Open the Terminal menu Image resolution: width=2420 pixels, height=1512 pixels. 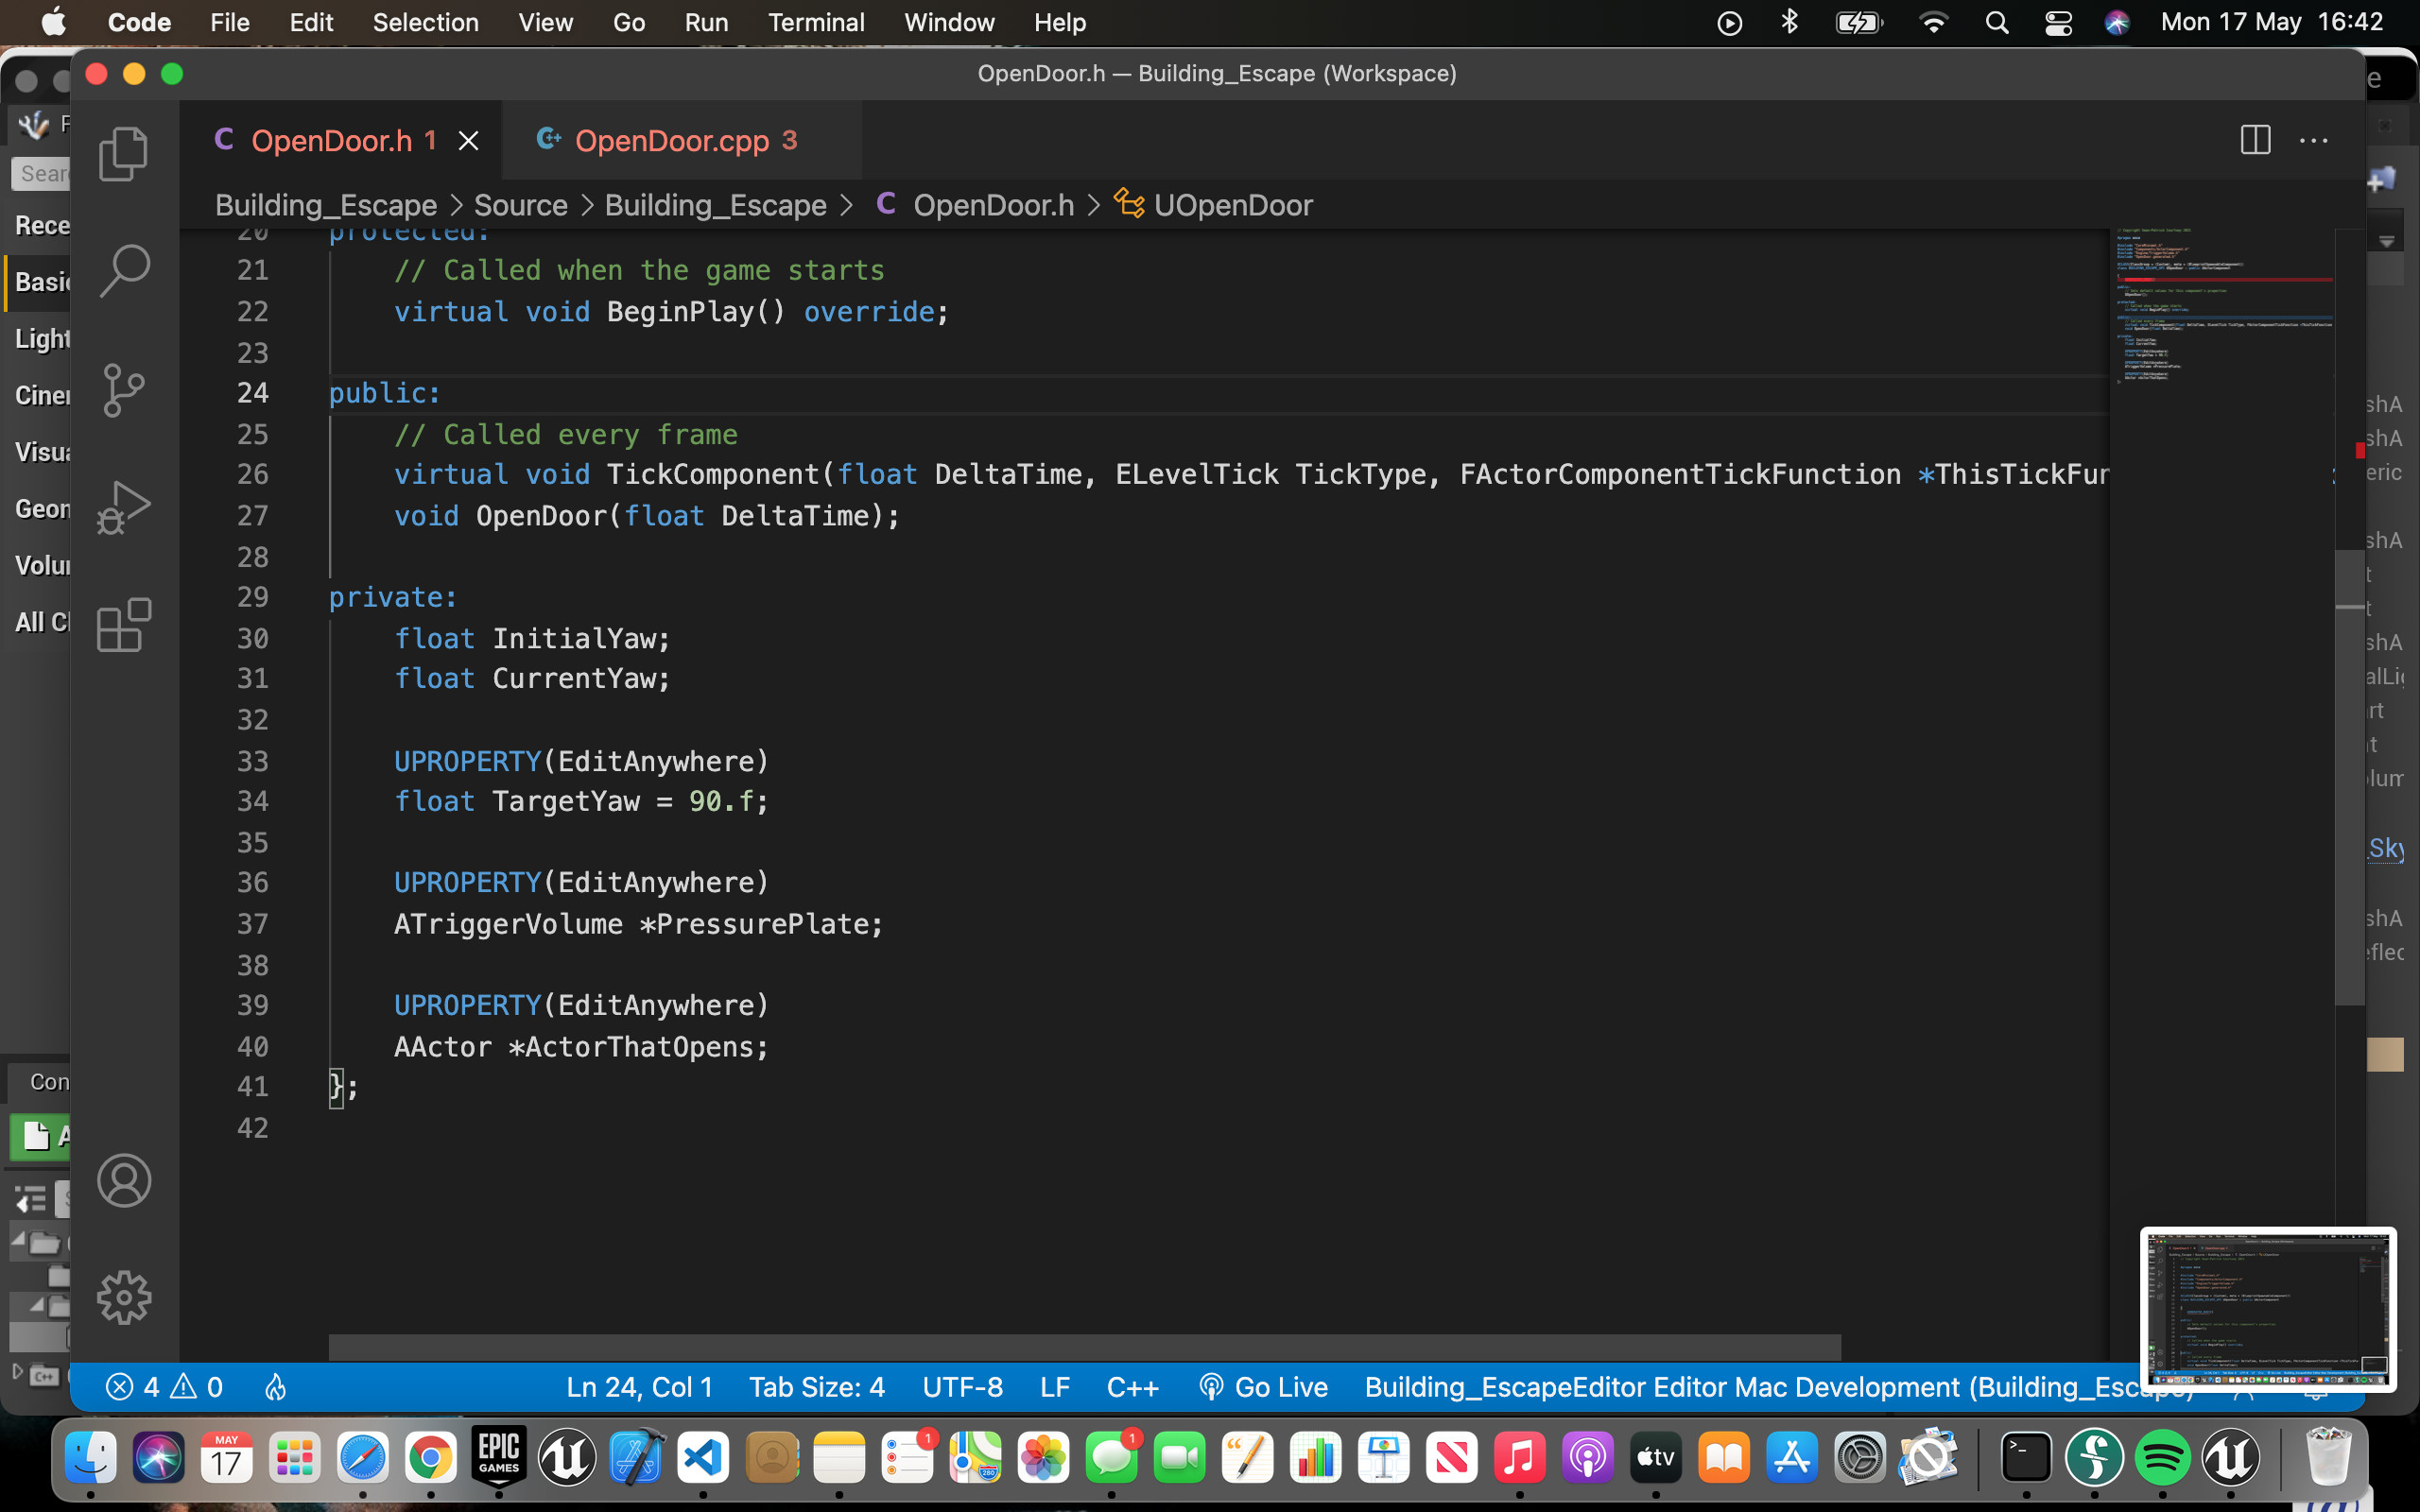point(816,22)
